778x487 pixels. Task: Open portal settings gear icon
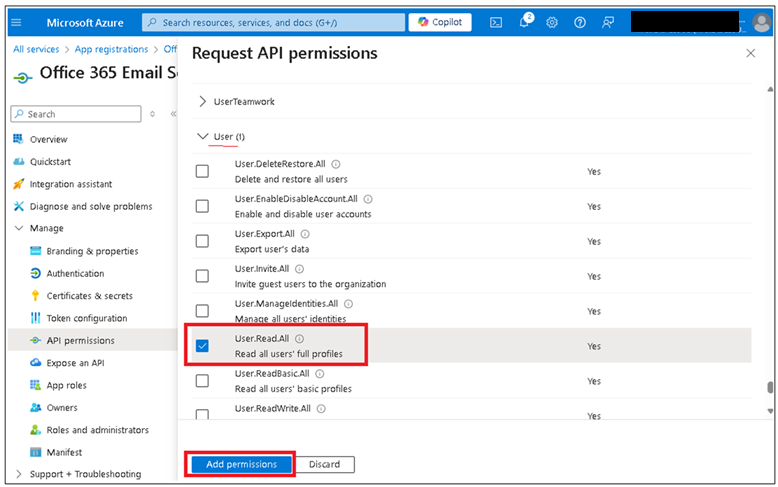coord(552,22)
